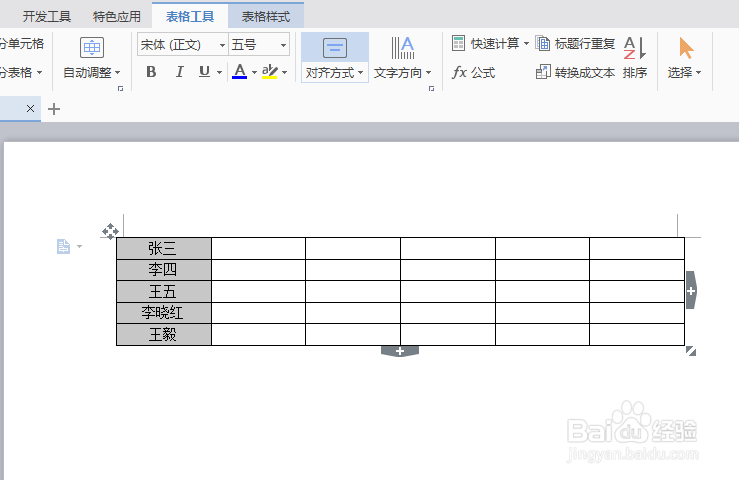Add a row with bottom plus handle
Screen dimensions: 739x480
(400, 351)
